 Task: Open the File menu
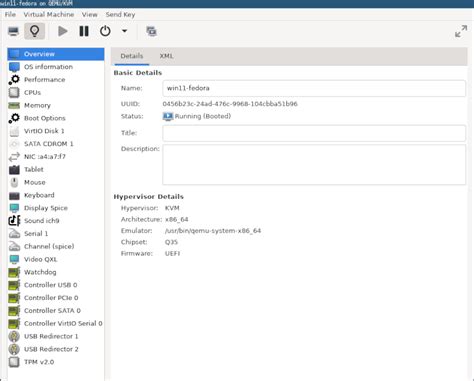[x=10, y=15]
